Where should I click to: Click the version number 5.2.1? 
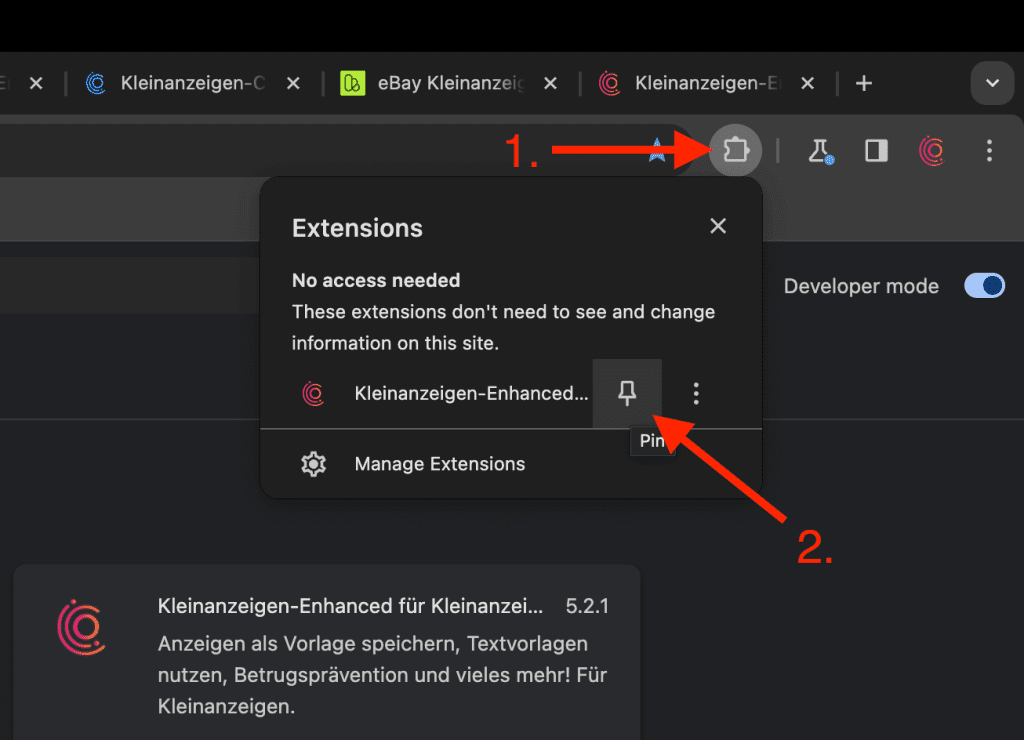(x=587, y=606)
